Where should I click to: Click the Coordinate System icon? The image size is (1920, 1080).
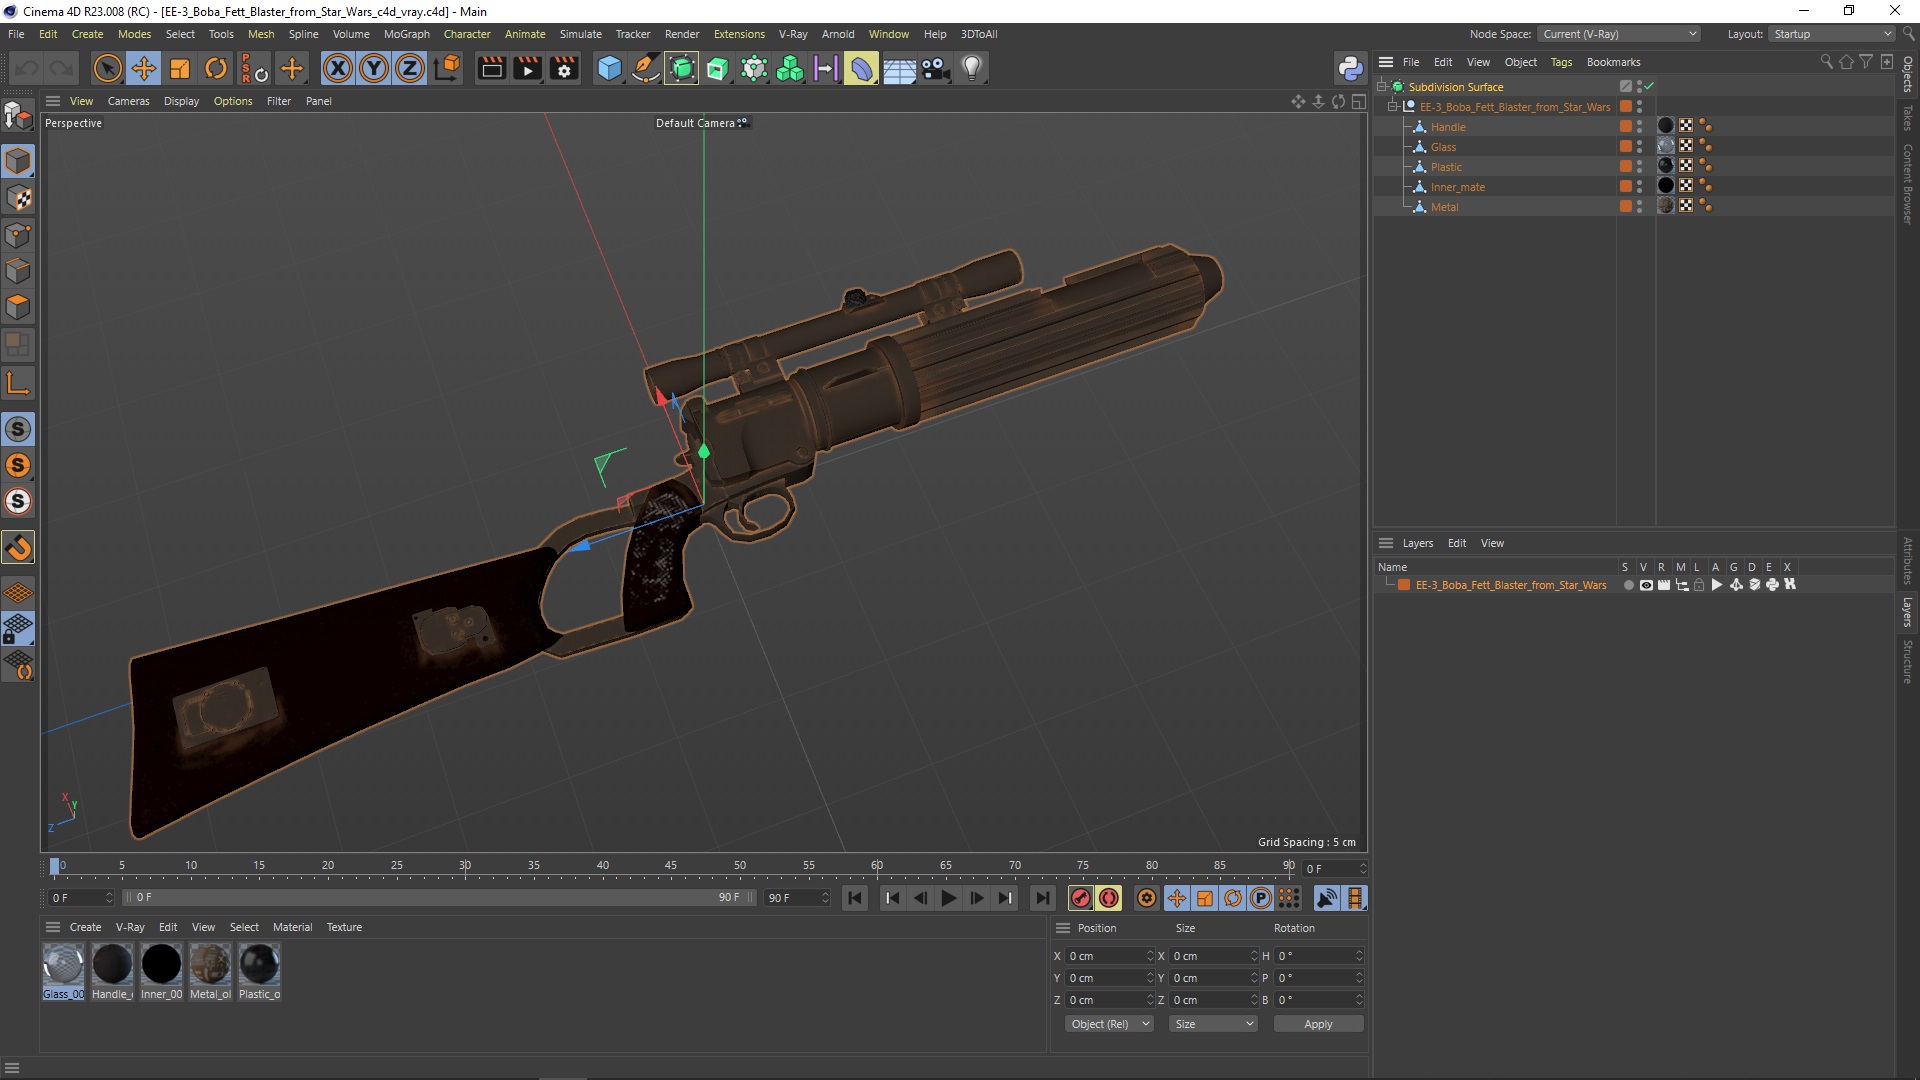coord(448,68)
